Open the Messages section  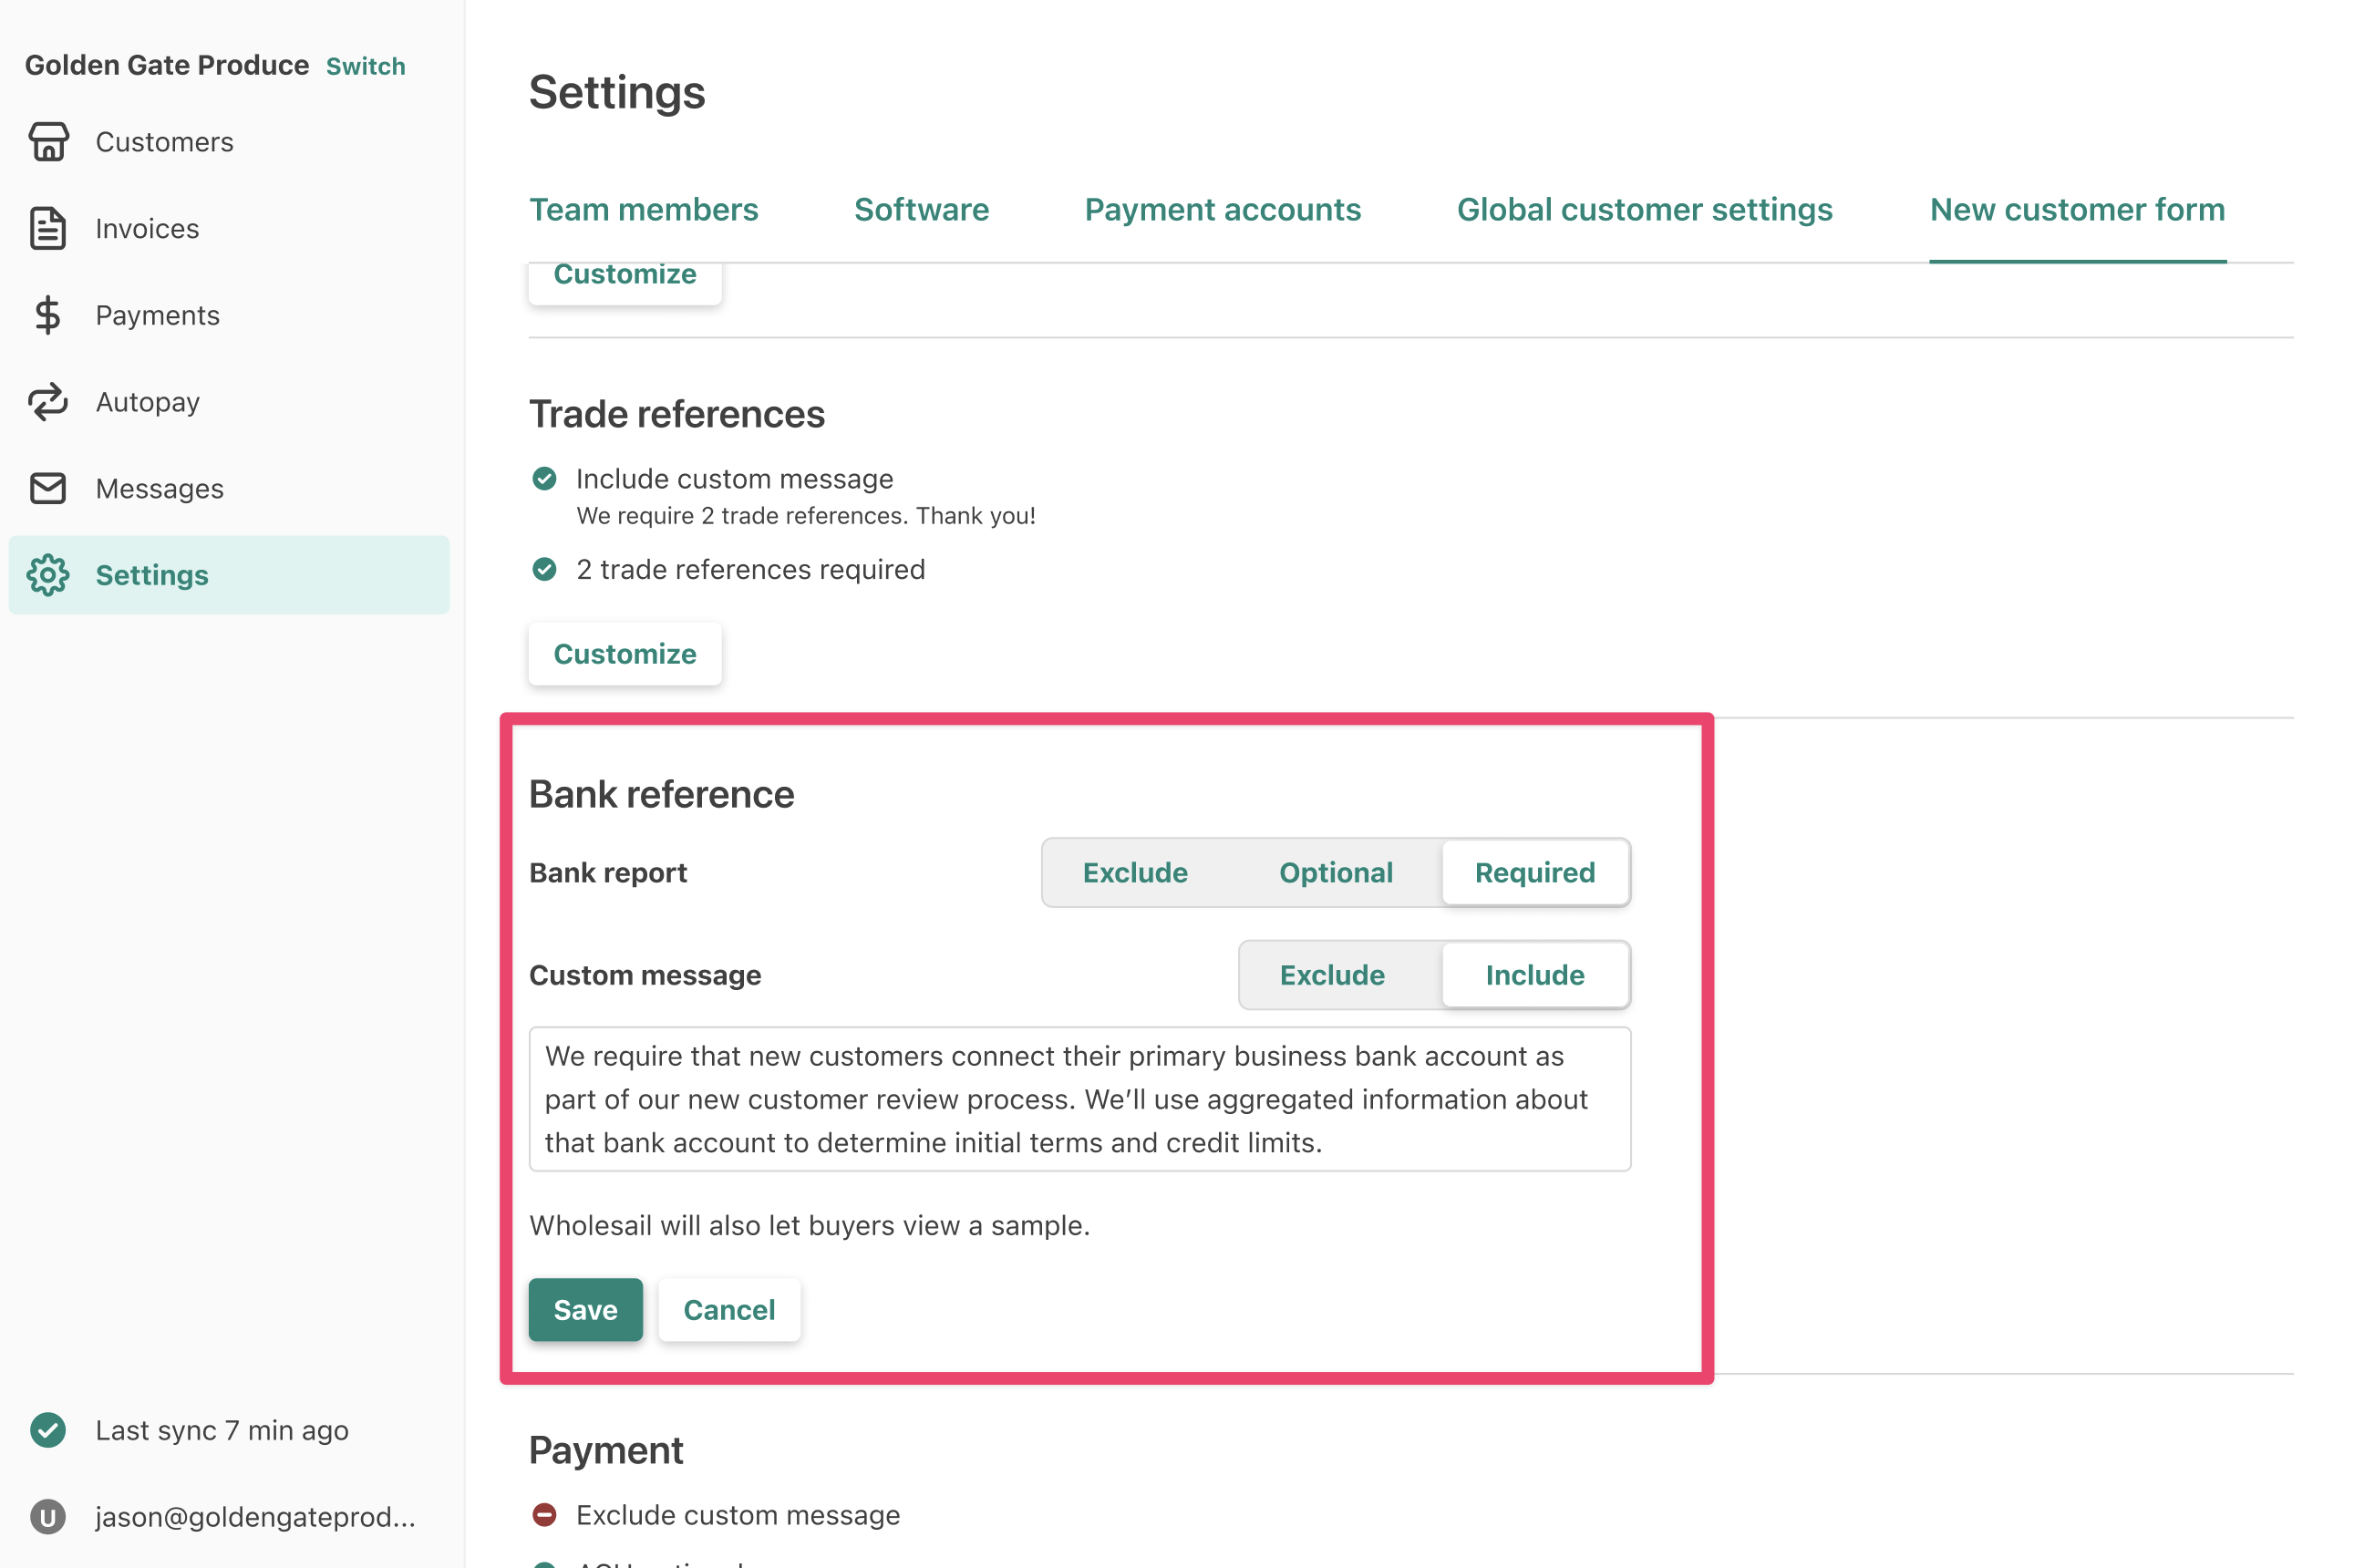pos(159,488)
